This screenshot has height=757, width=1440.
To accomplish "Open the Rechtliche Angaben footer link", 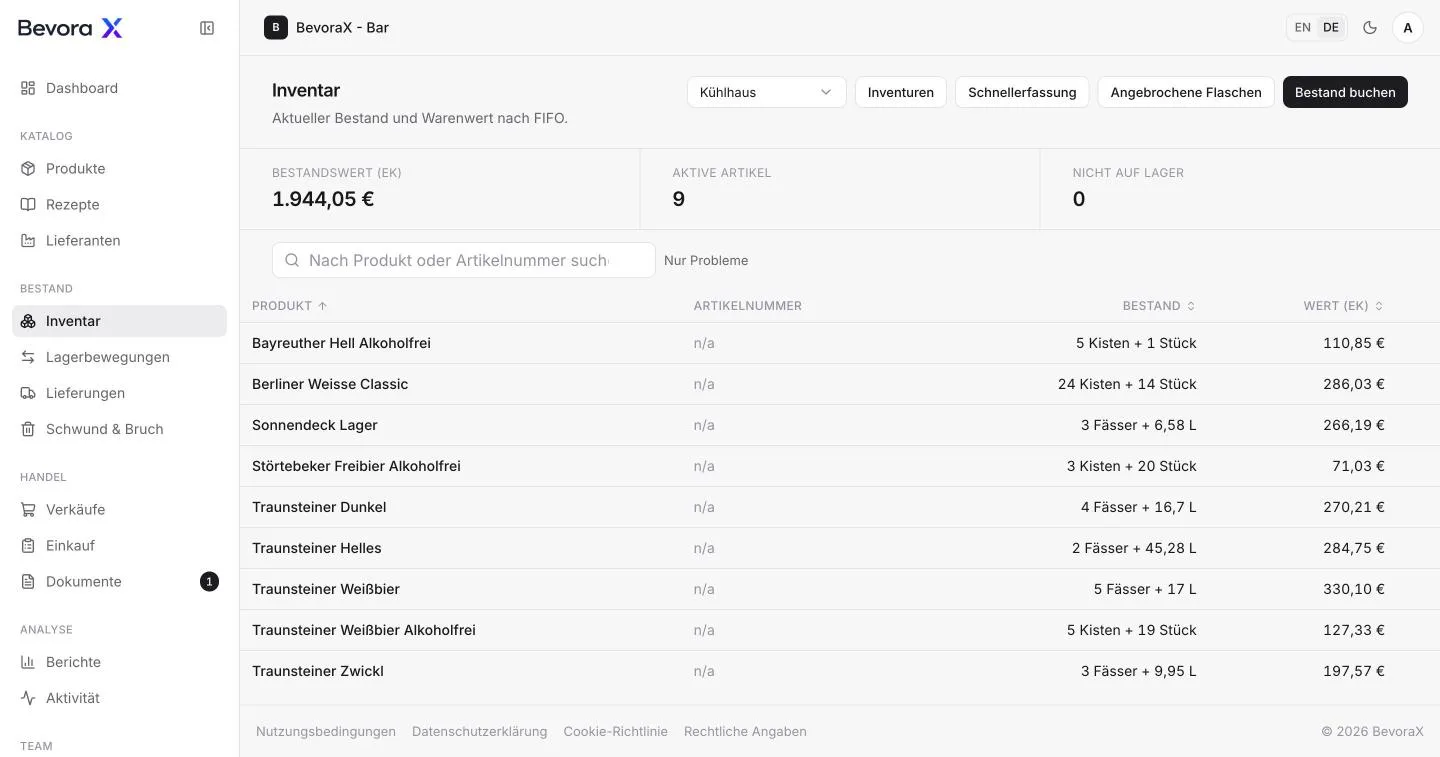I will (x=745, y=732).
